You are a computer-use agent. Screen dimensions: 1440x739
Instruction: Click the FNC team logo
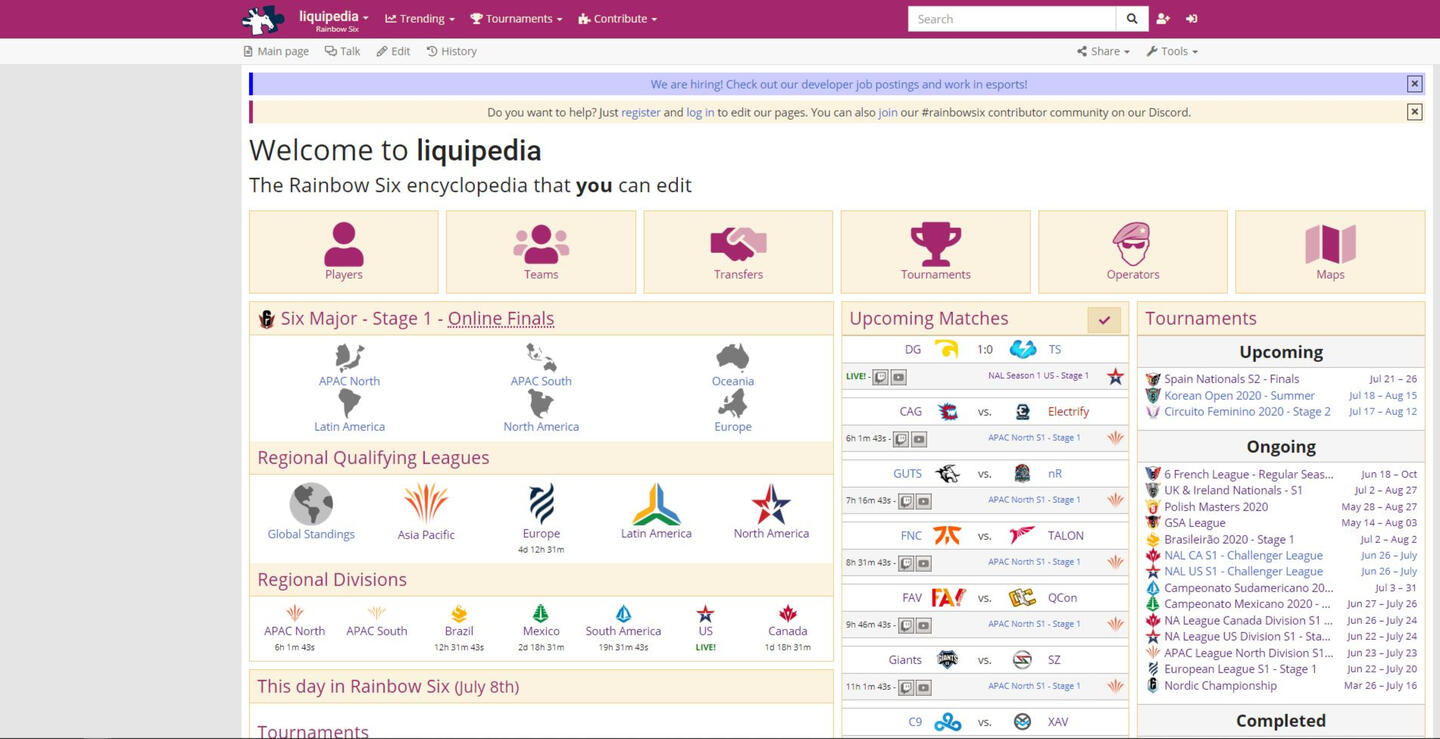(947, 535)
